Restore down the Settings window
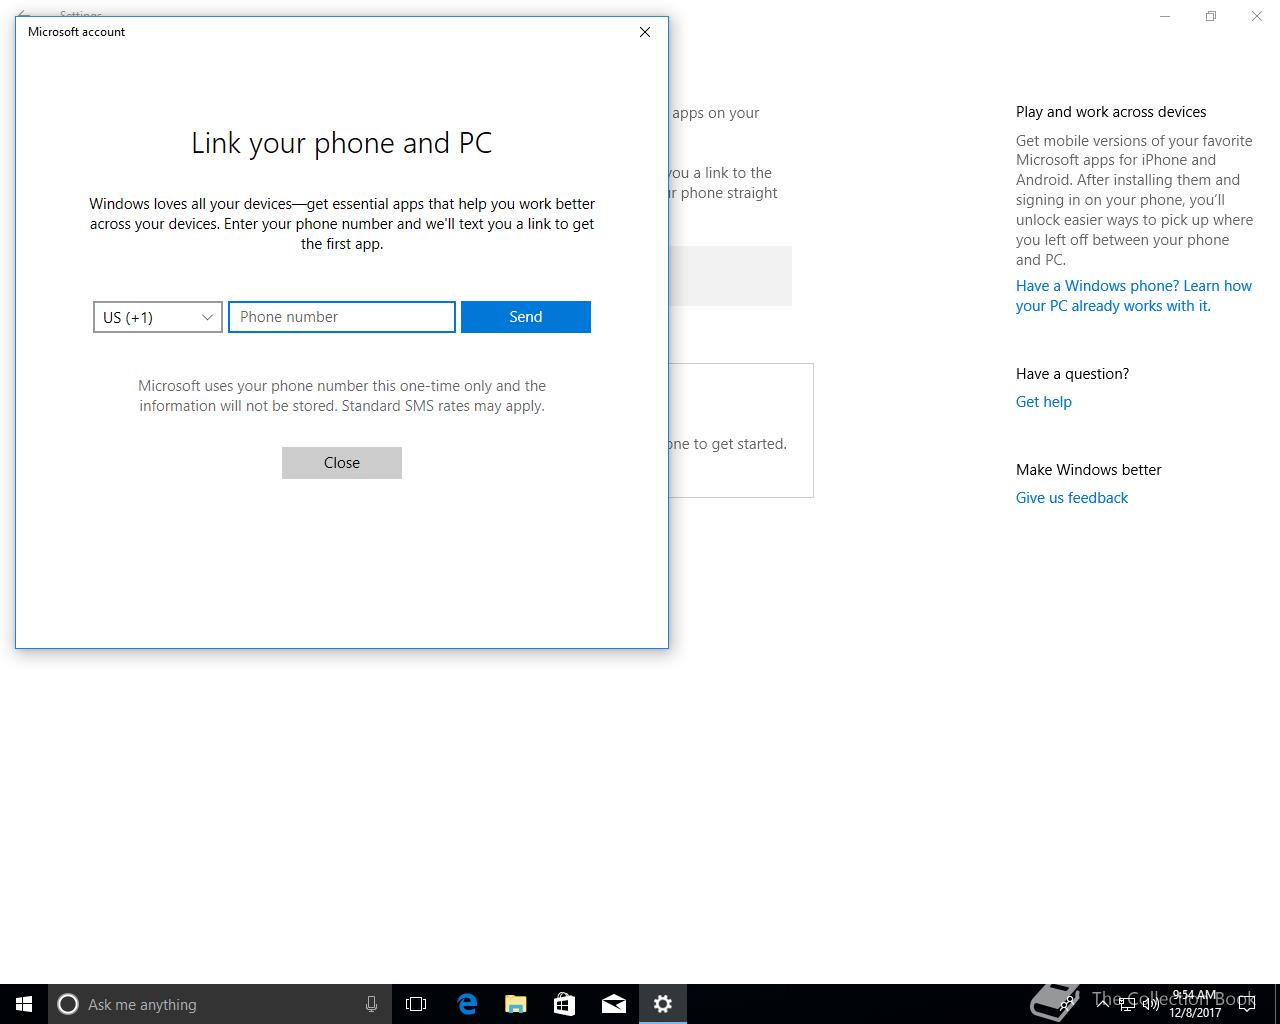The height and width of the screenshot is (1024, 1280). pyautogui.click(x=1211, y=16)
